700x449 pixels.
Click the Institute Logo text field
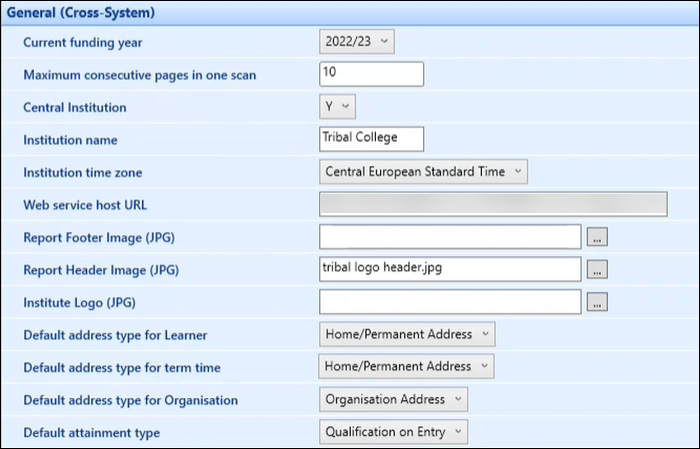pyautogui.click(x=450, y=302)
